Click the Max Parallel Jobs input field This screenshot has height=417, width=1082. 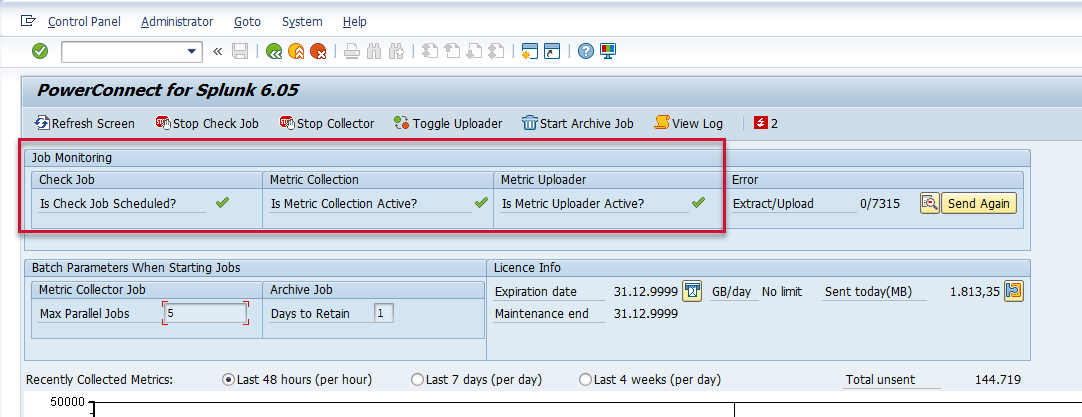[205, 313]
